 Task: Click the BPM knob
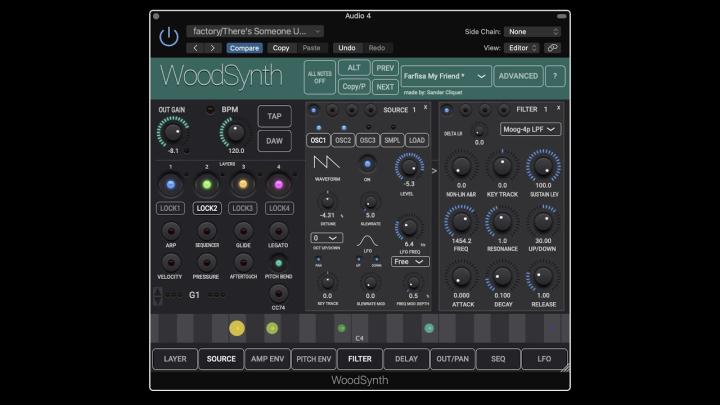[x=236, y=132]
